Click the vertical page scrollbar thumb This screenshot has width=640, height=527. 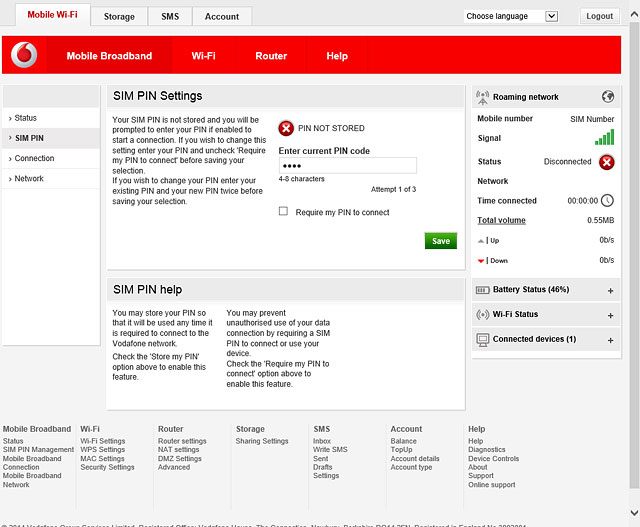634,255
